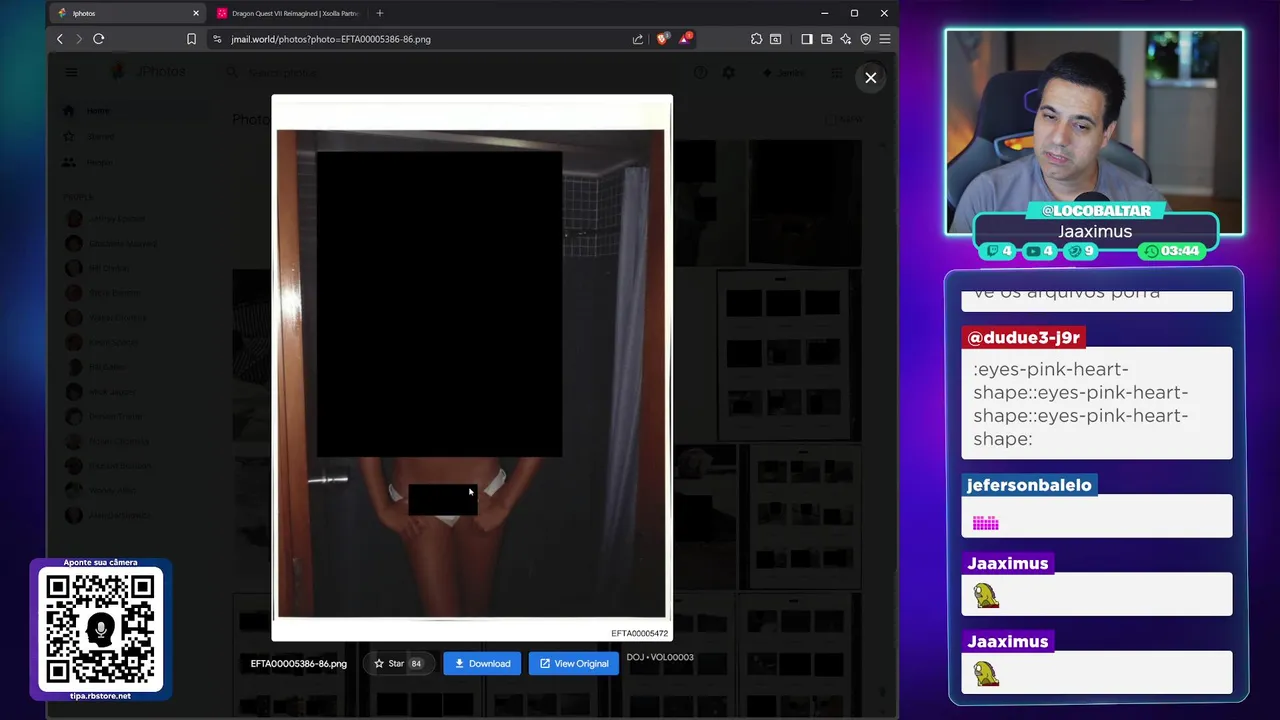Close the photo viewer with the X icon
Viewport: 1280px width, 720px height.
(871, 78)
